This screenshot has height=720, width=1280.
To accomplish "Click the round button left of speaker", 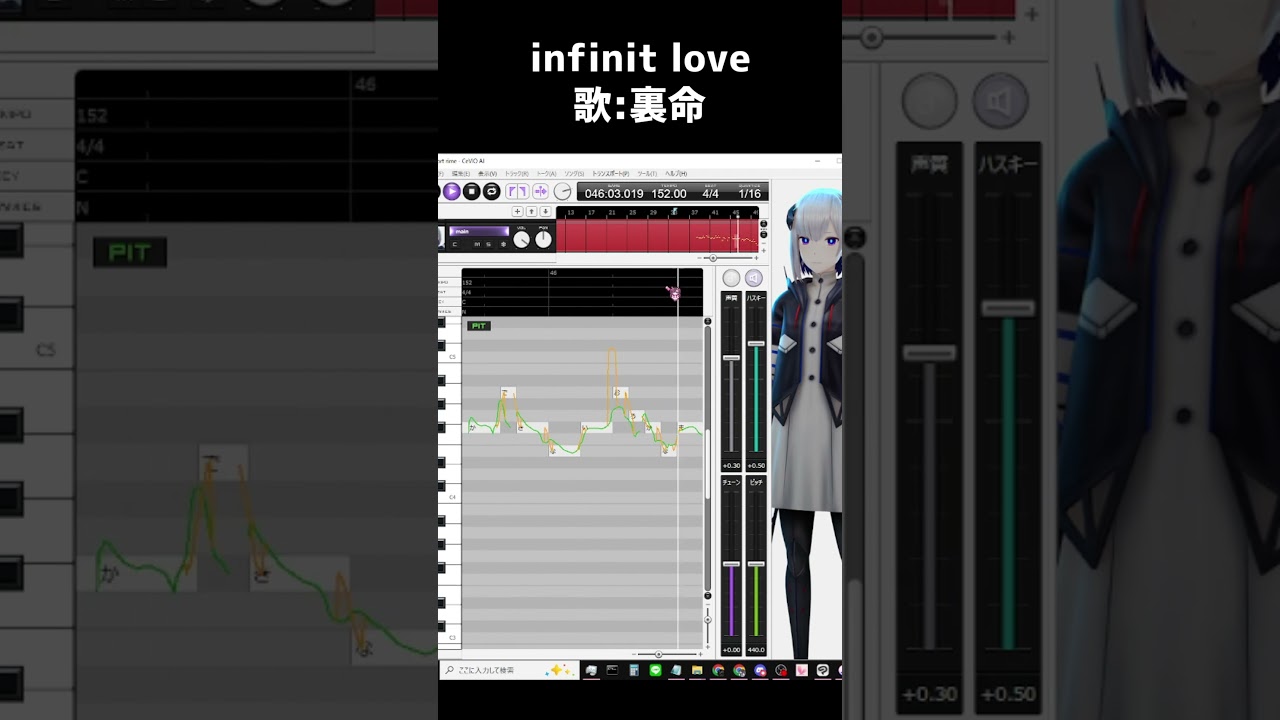I will point(732,278).
